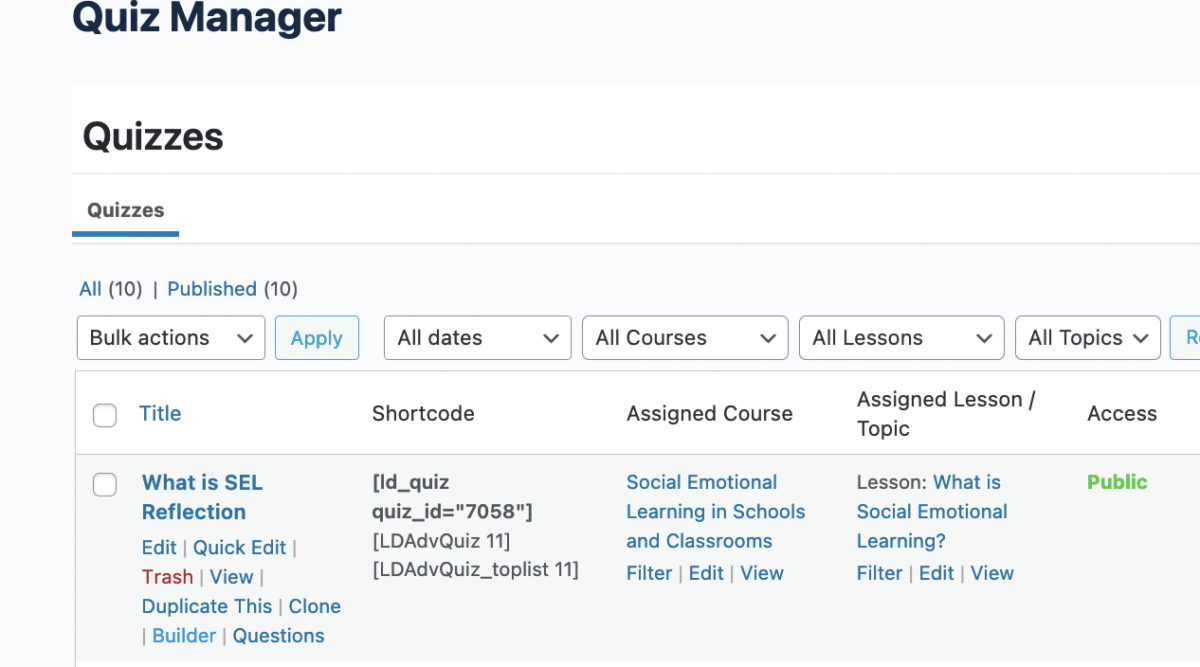Open the Questions link for the quiz
Viewport: 1200px width, 667px height.
pyautogui.click(x=278, y=635)
